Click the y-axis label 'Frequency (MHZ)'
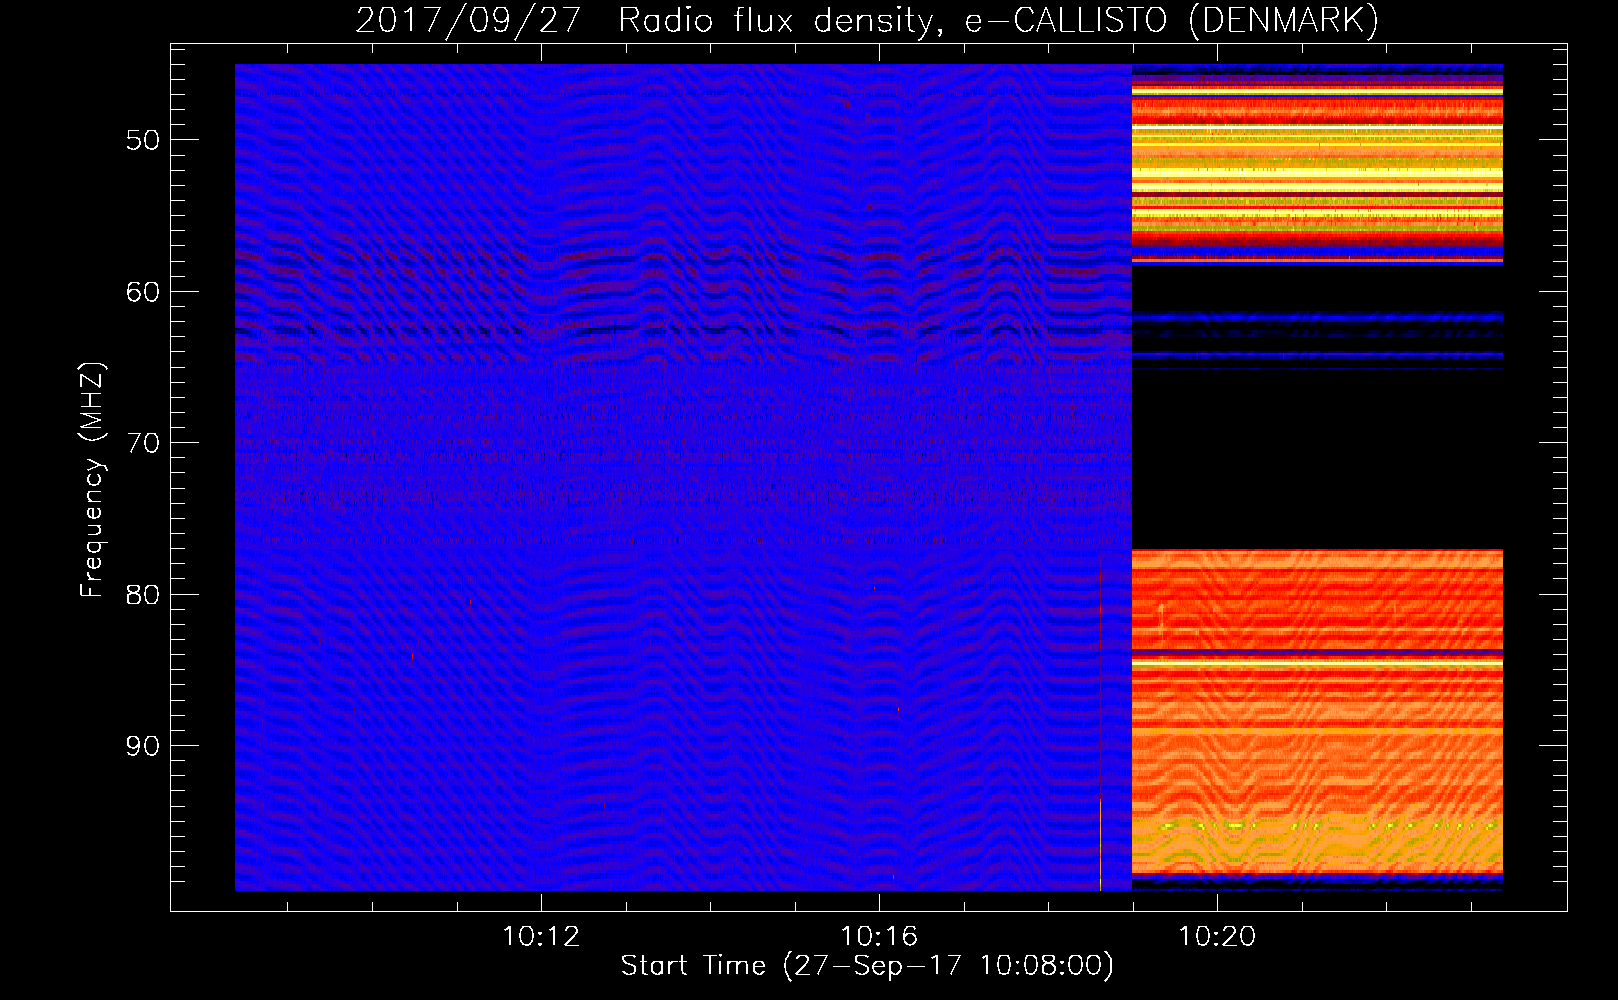The width and height of the screenshot is (1618, 1000). pos(92,481)
